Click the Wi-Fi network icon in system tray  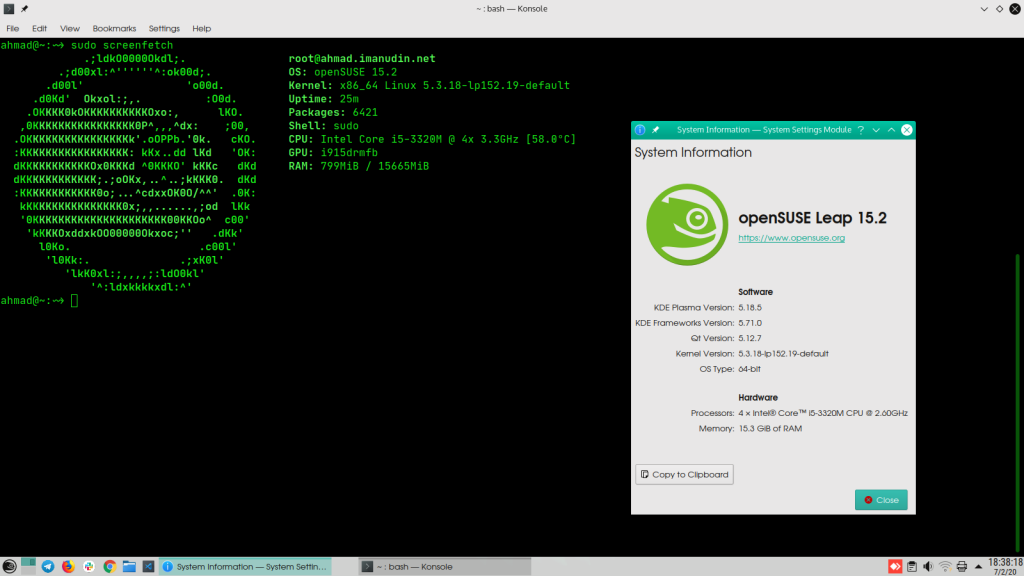[944, 565]
